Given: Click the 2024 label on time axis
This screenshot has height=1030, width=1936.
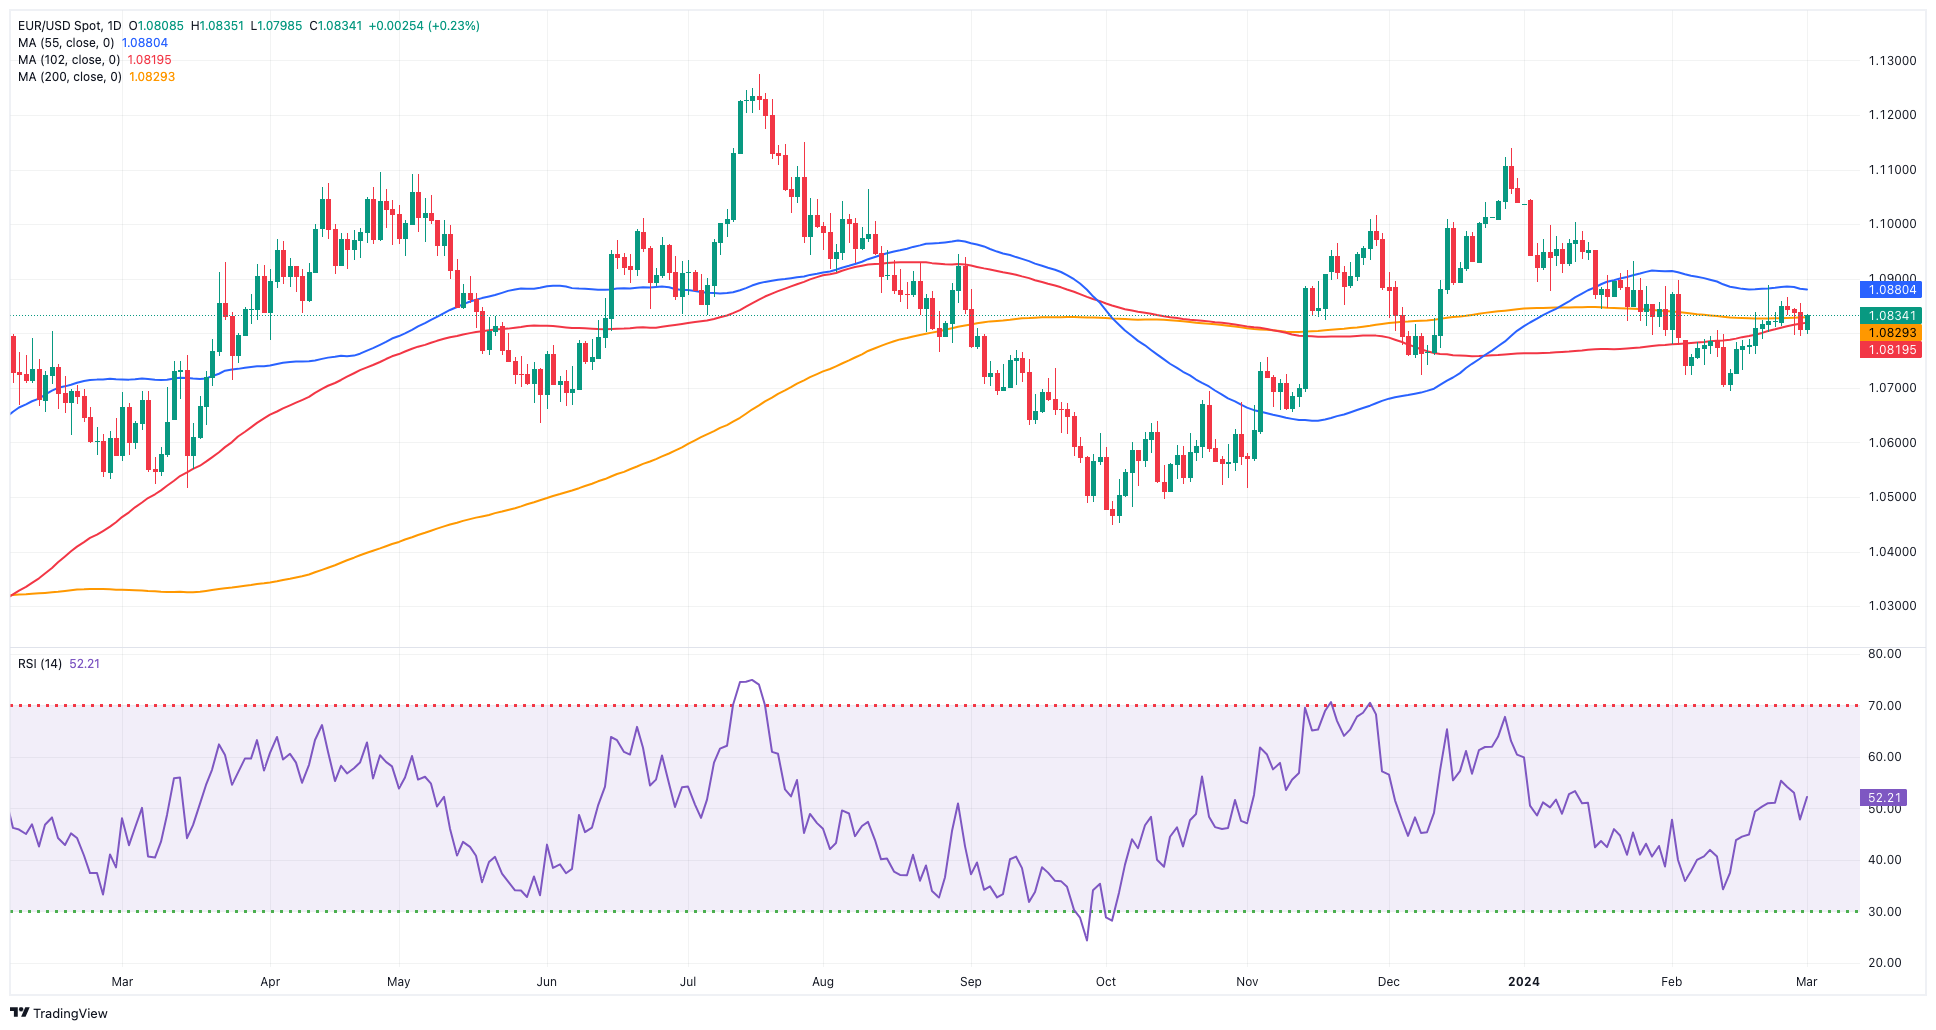Looking at the screenshot, I should [x=1523, y=982].
